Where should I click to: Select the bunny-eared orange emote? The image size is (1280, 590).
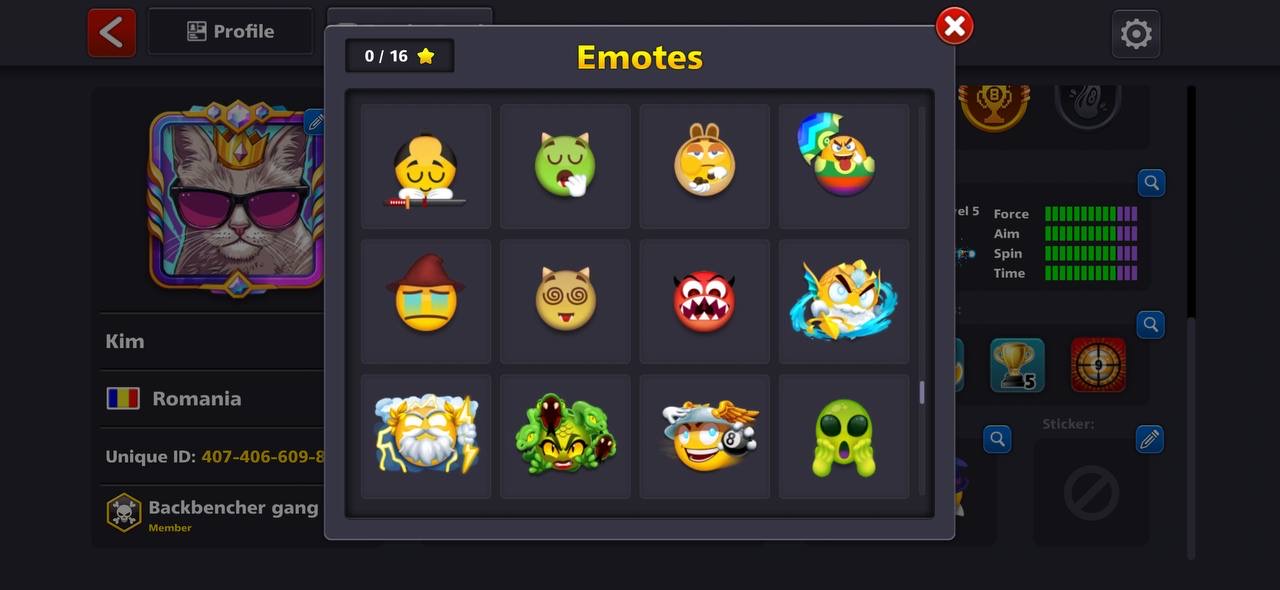pos(704,167)
